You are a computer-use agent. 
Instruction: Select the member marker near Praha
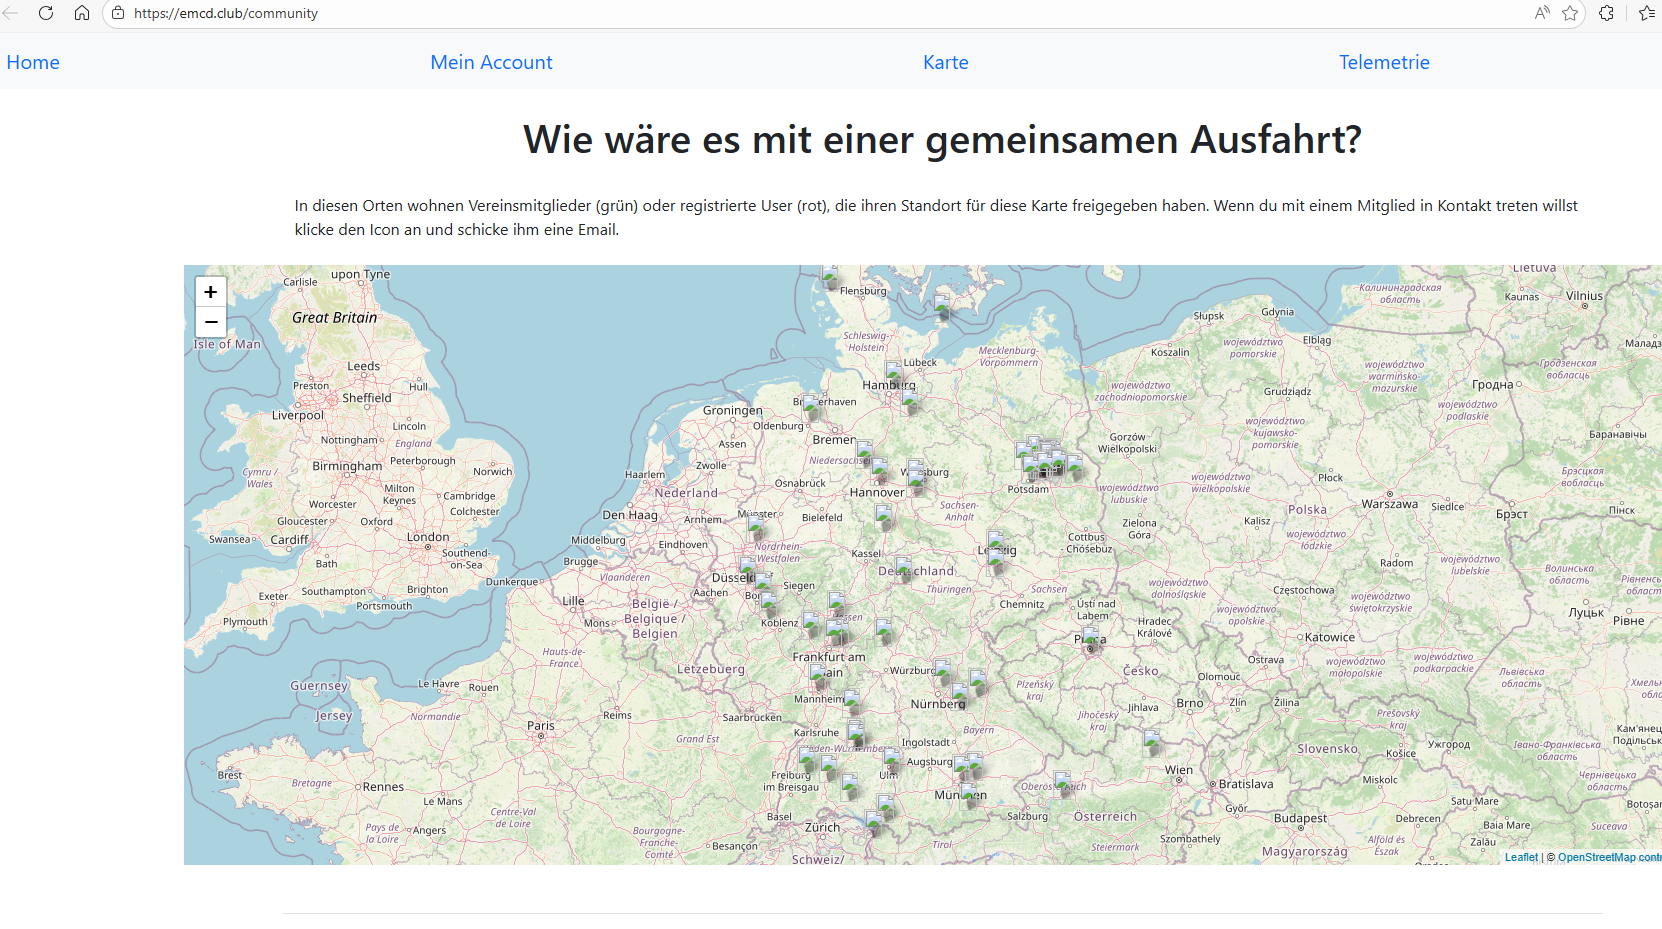(x=1090, y=636)
